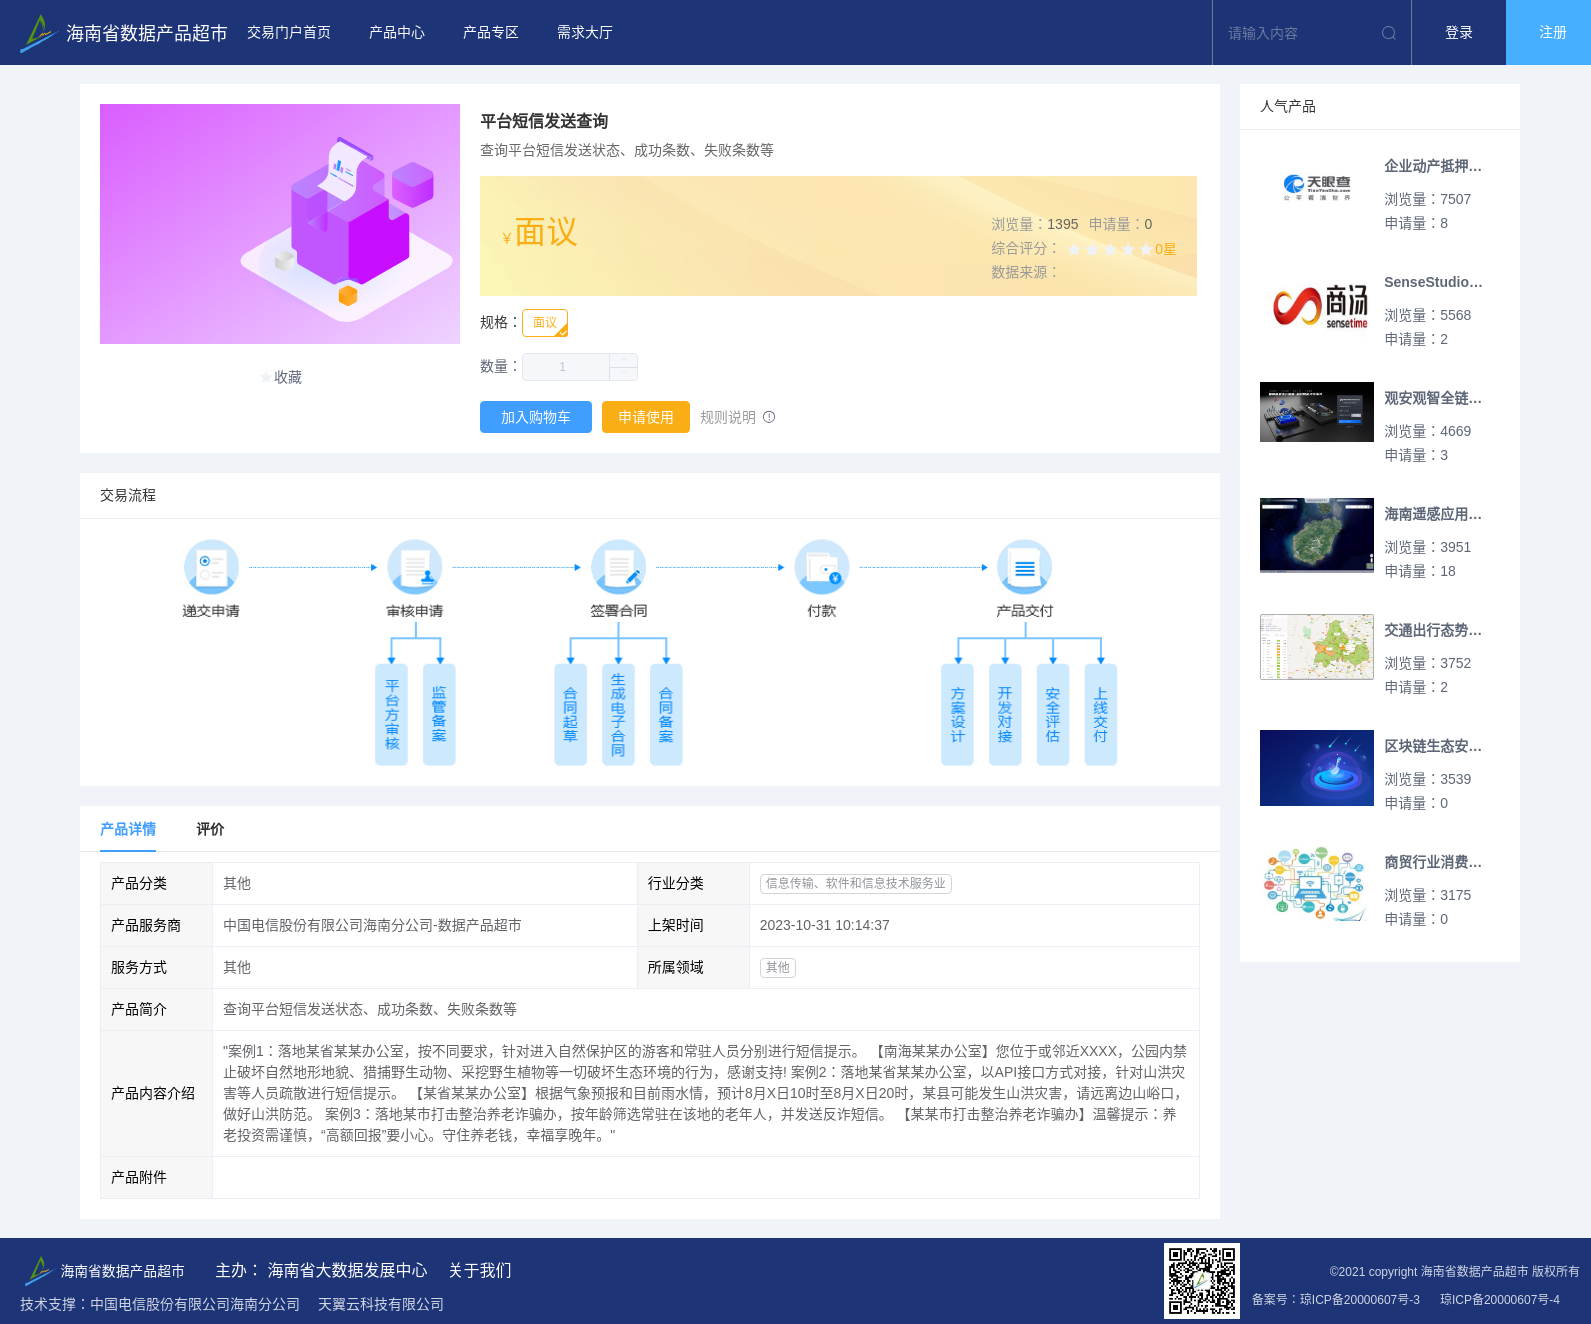The height and width of the screenshot is (1324, 1591).
Task: Click 海南遥感应用... product title
Action: coord(1433,514)
